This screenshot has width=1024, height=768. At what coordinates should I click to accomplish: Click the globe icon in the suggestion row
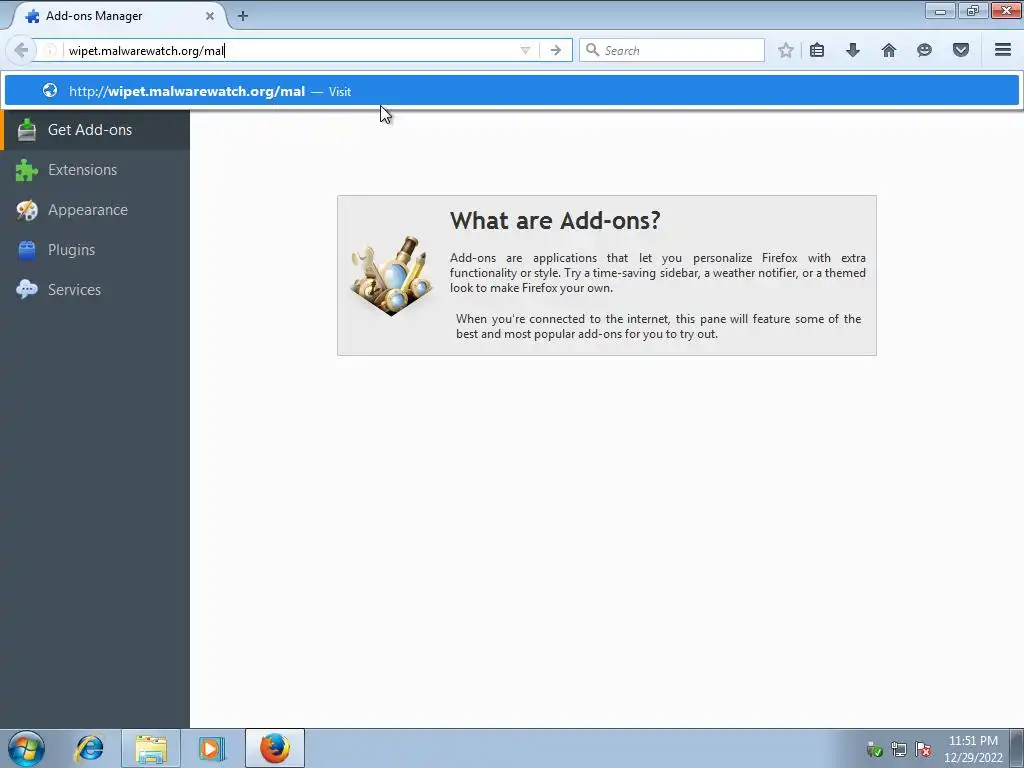point(50,91)
